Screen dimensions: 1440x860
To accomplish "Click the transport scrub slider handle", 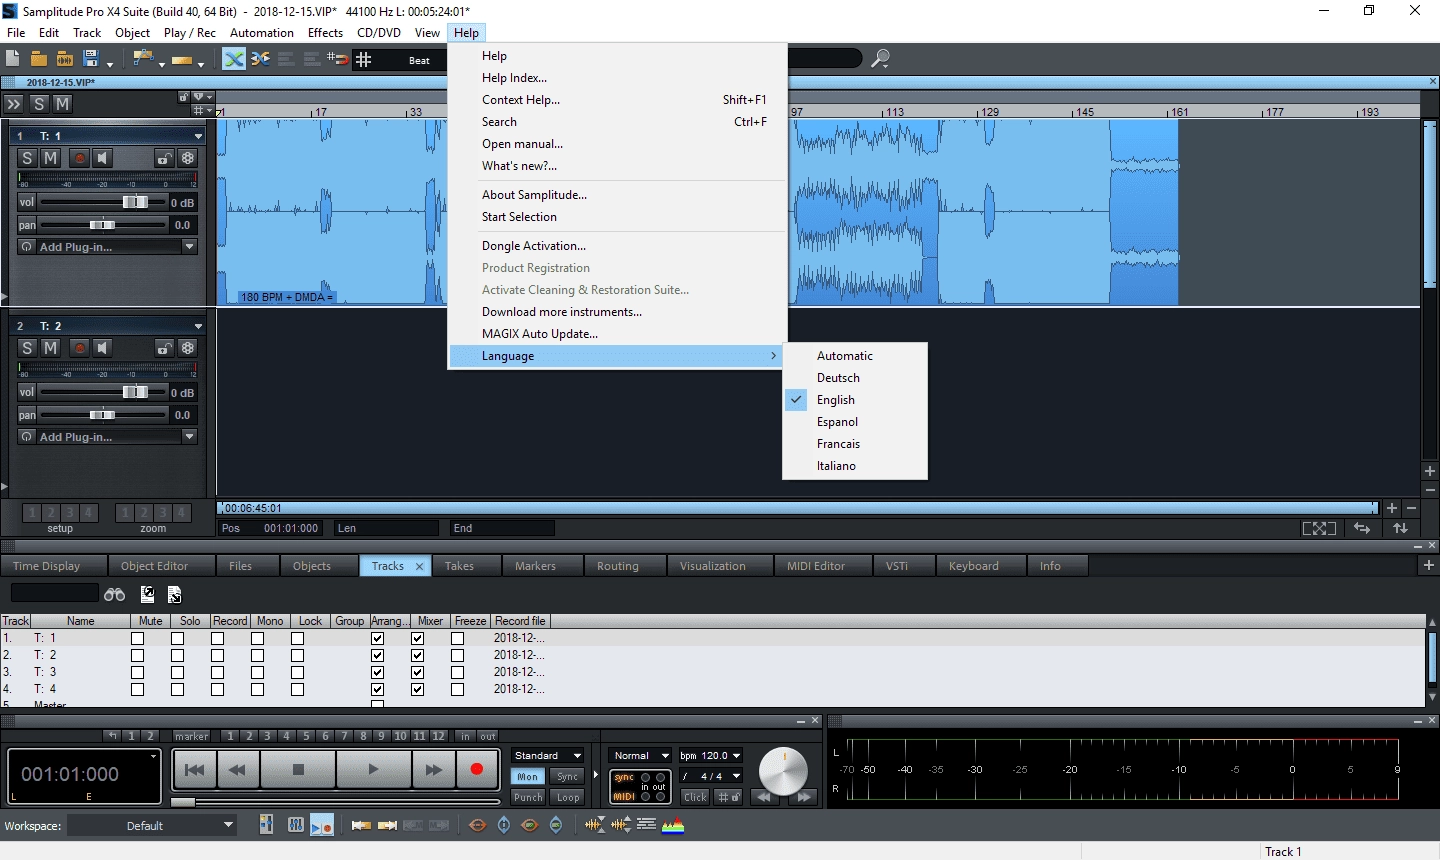I will tap(183, 802).
